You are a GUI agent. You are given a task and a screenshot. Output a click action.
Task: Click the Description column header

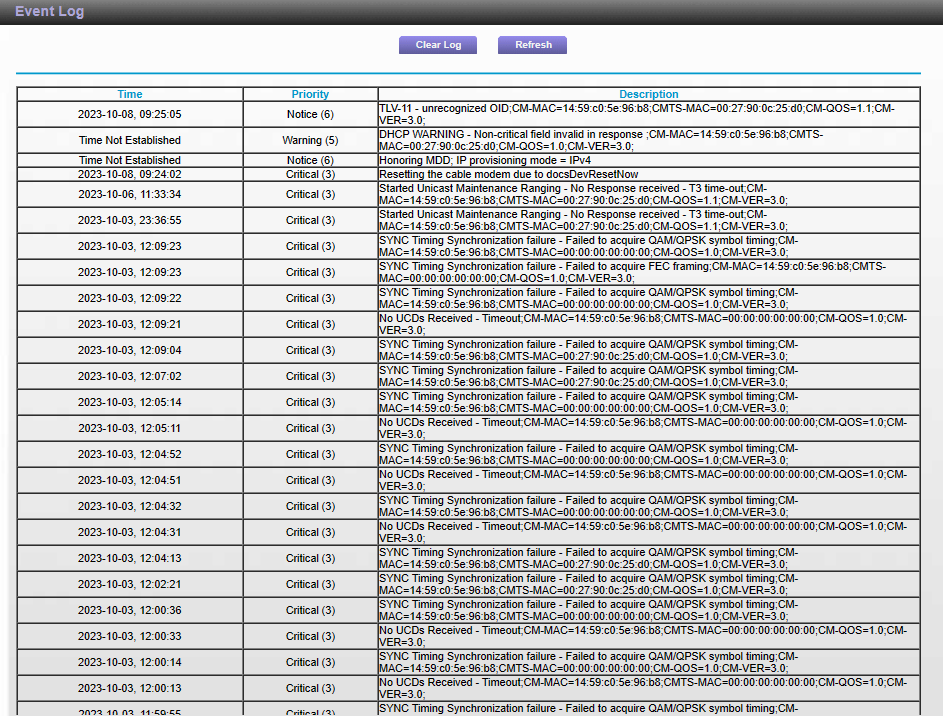(x=648, y=94)
